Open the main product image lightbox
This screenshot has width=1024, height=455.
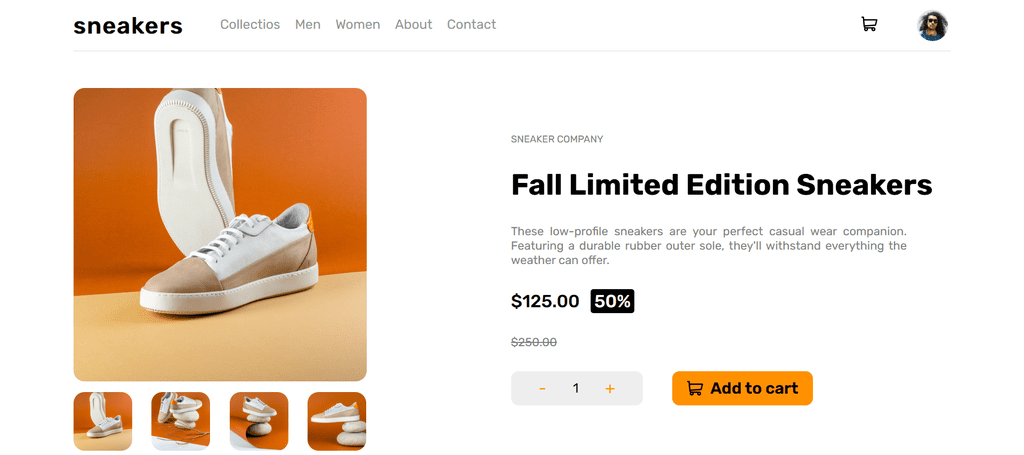[x=220, y=234]
